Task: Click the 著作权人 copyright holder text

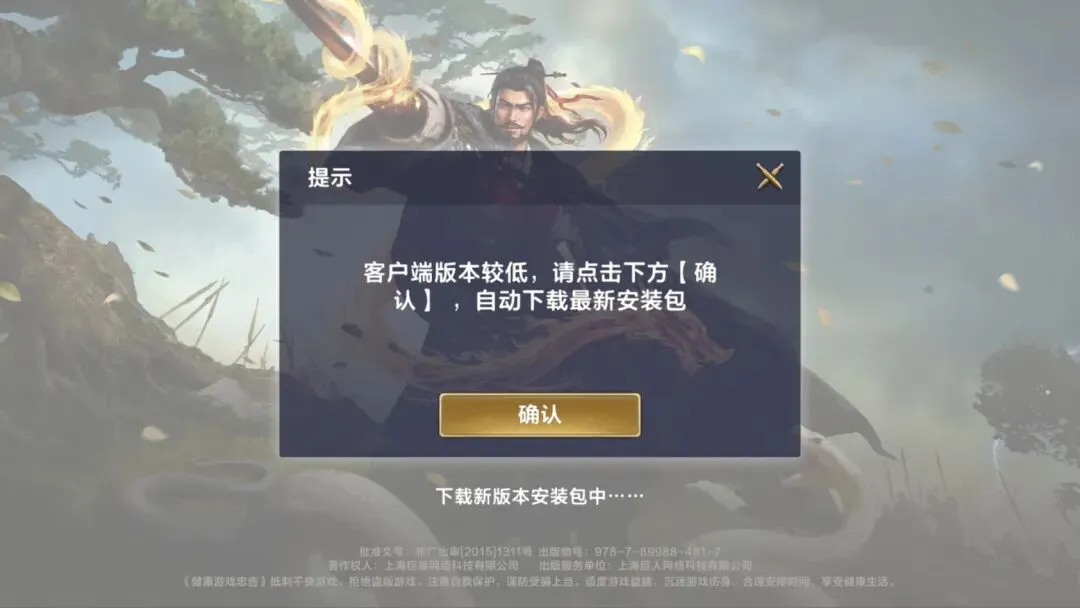Action: (x=423, y=565)
